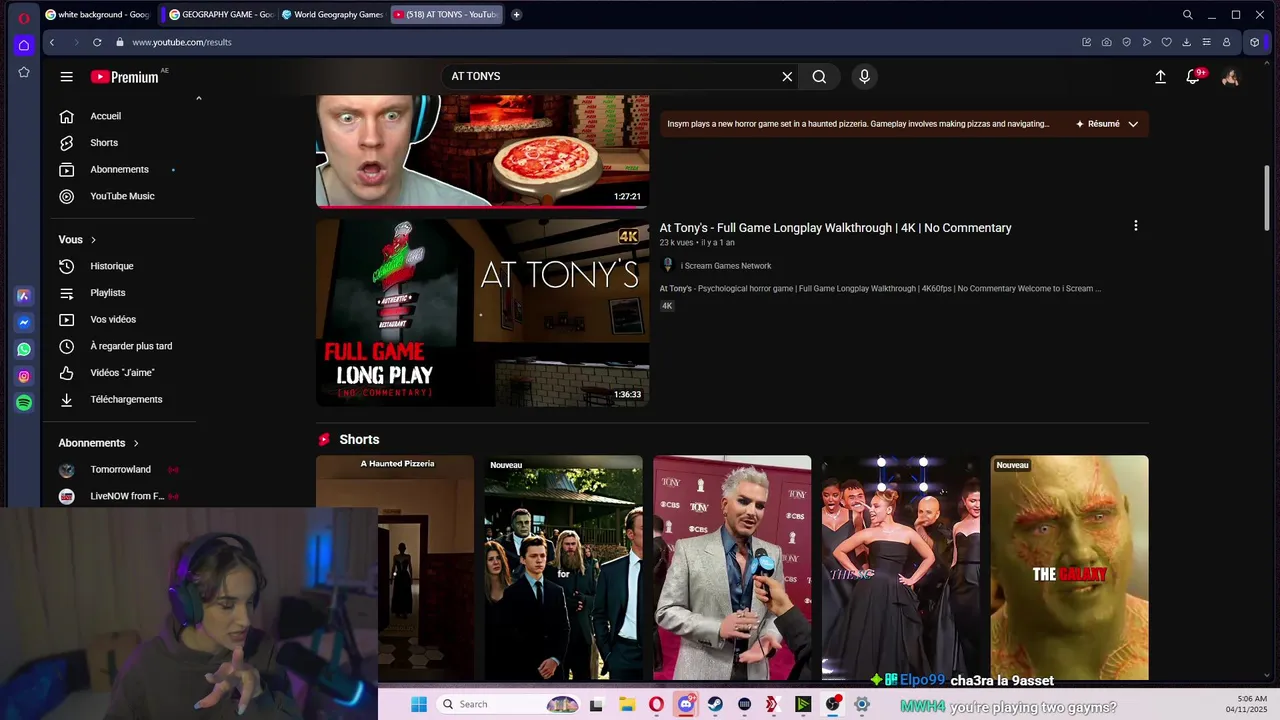This screenshot has height=720, width=1280.
Task: Collapse sidebar using small up arrow
Action: point(198,98)
